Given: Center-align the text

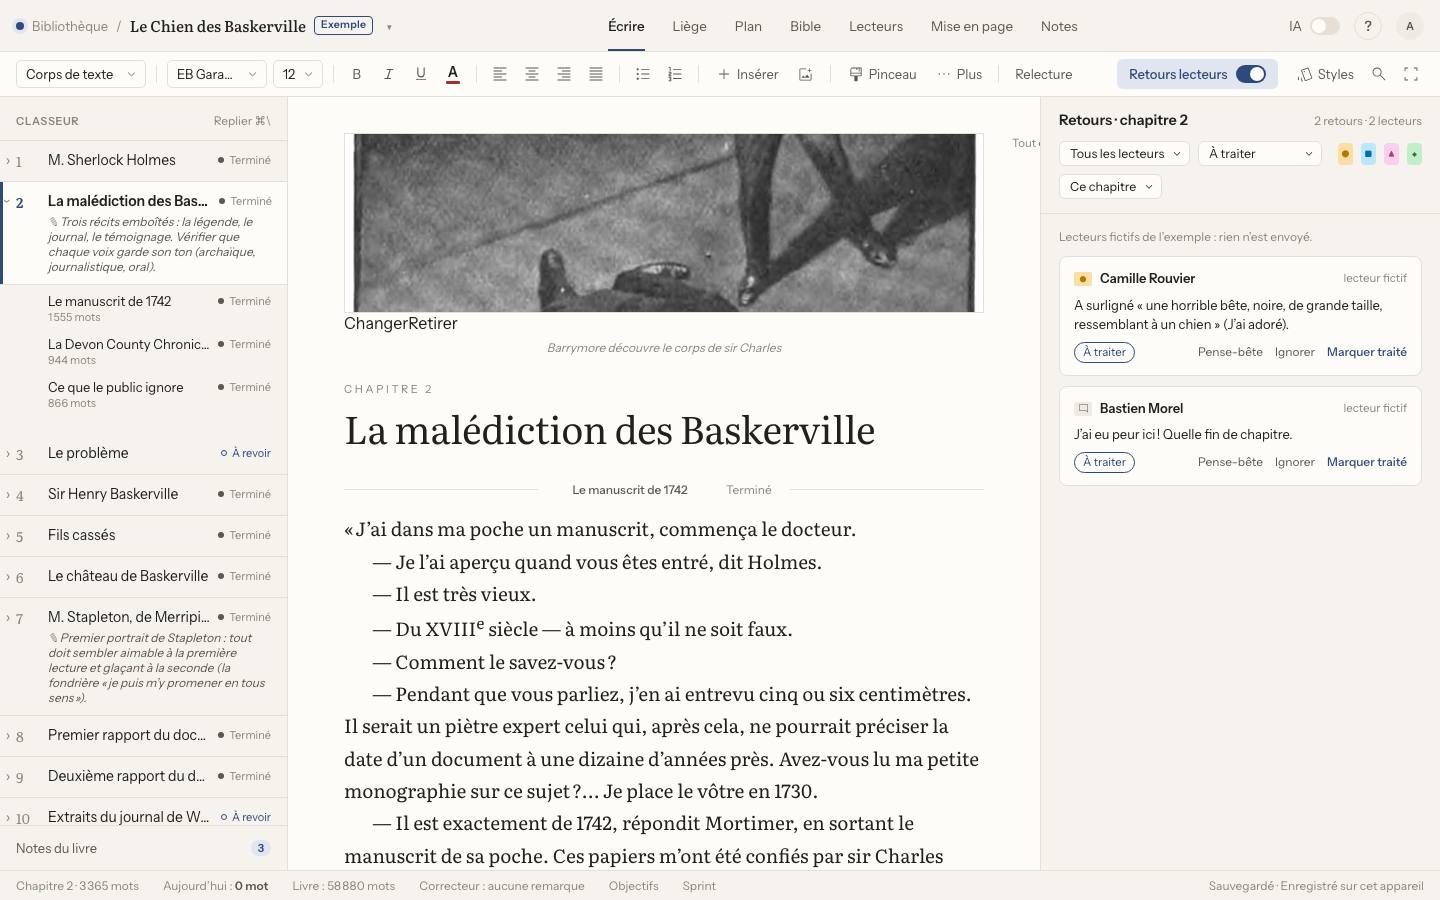Looking at the screenshot, I should [532, 74].
